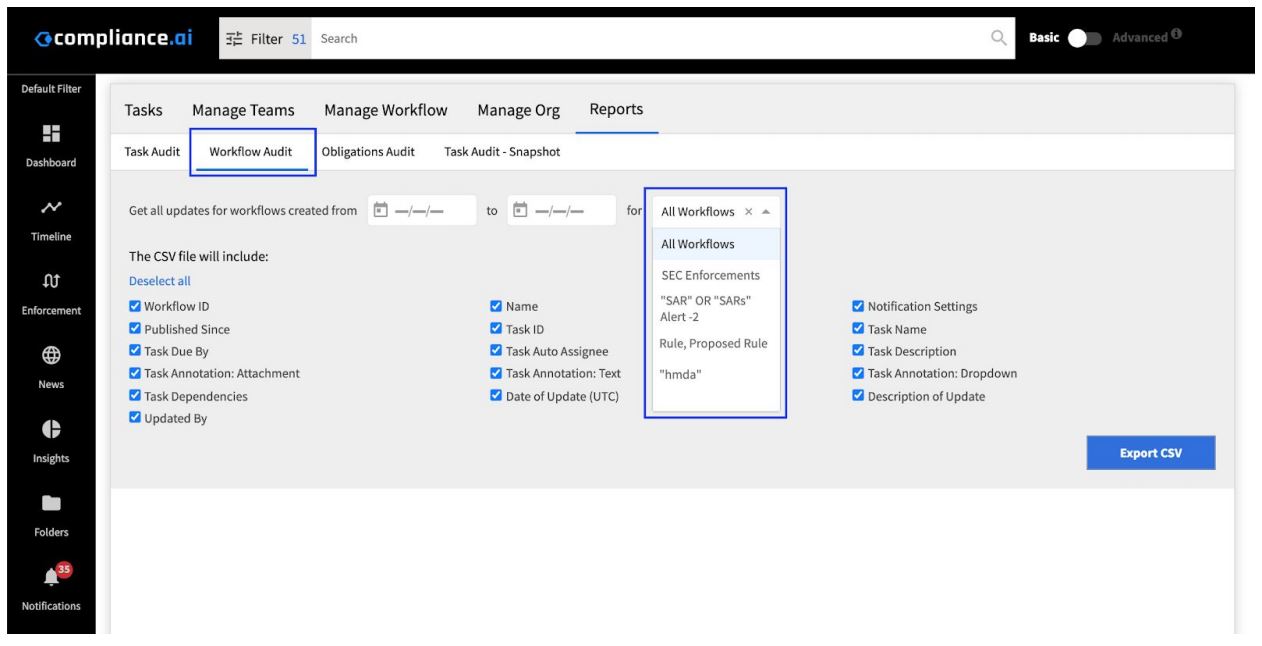The height and width of the screenshot is (646, 1262).
Task: Select Rule, Proposed Rule workflow option
Action: click(716, 344)
